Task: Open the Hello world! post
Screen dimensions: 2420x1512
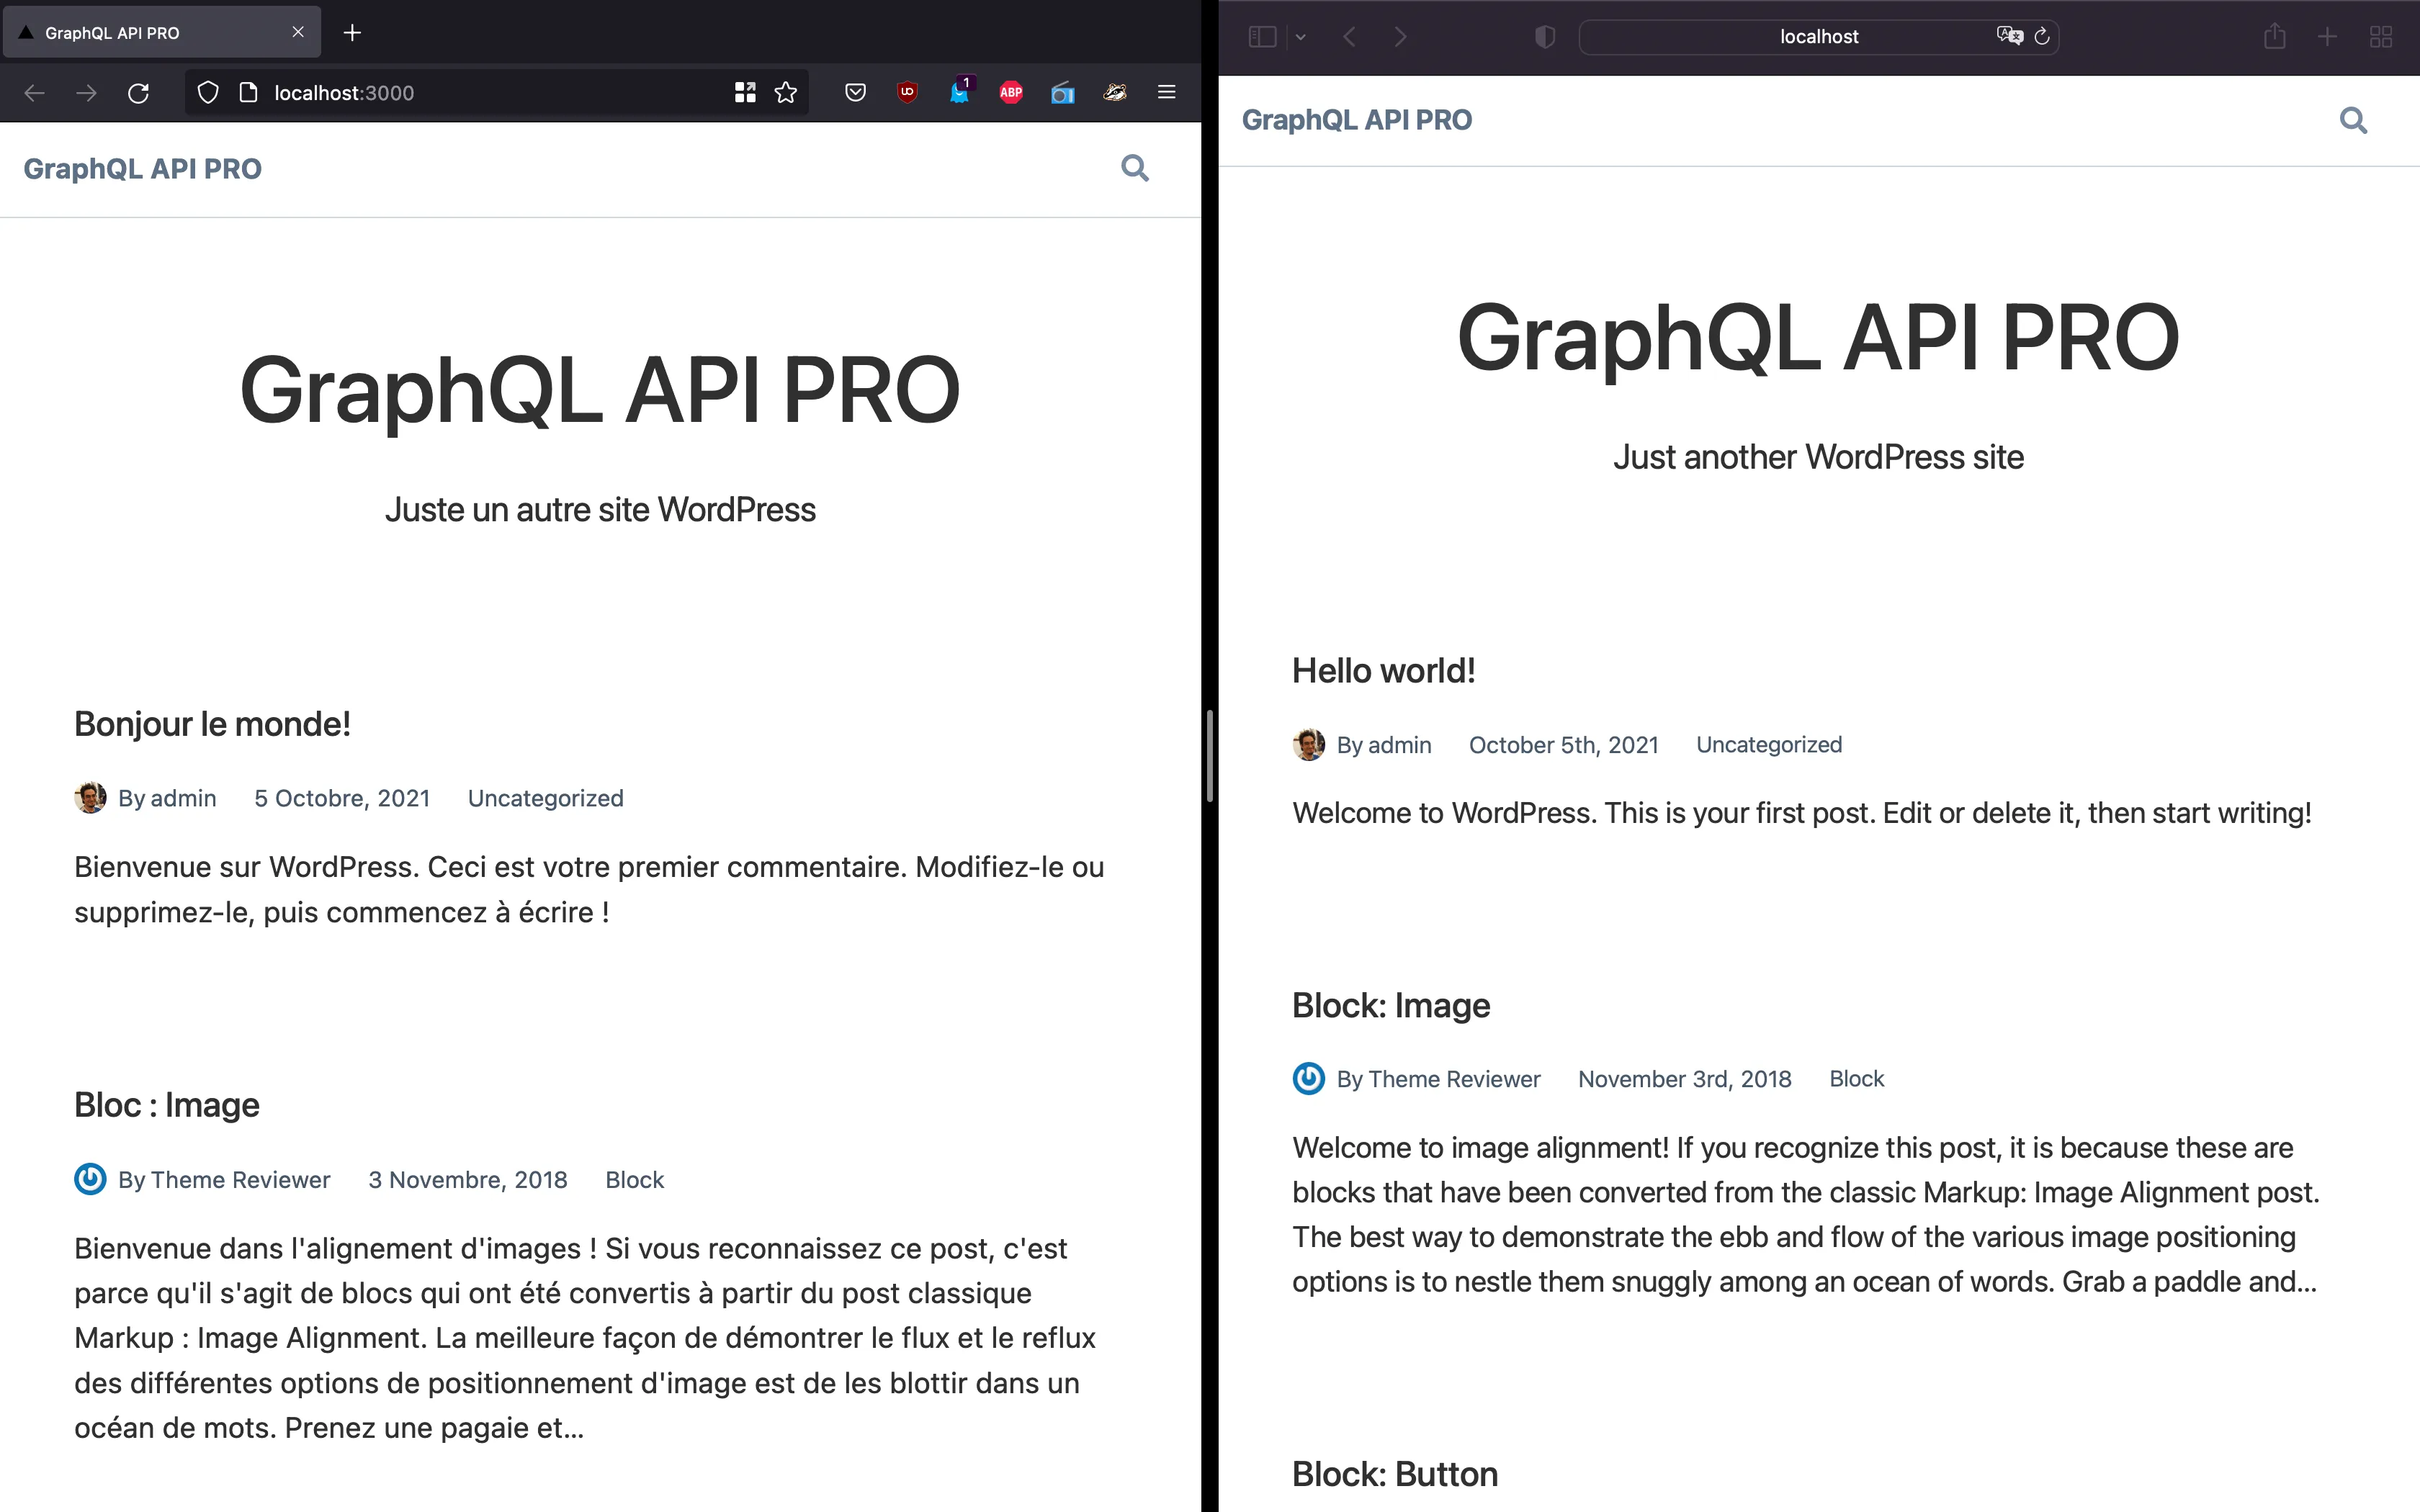Action: point(1383,670)
